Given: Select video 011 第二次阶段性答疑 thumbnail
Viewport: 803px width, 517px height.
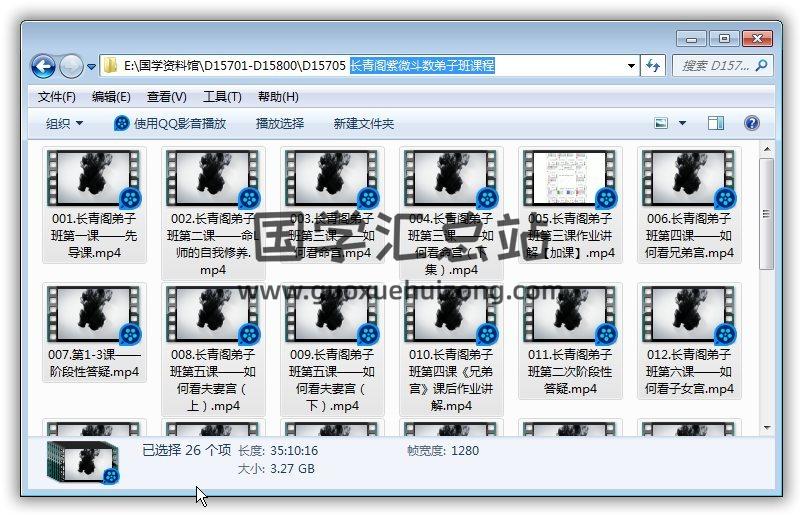Looking at the screenshot, I should click(x=569, y=314).
